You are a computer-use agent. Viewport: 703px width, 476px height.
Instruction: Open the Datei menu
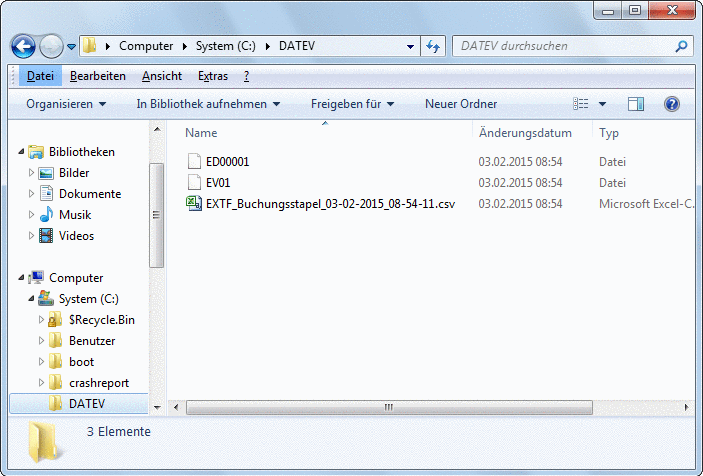(x=40, y=76)
